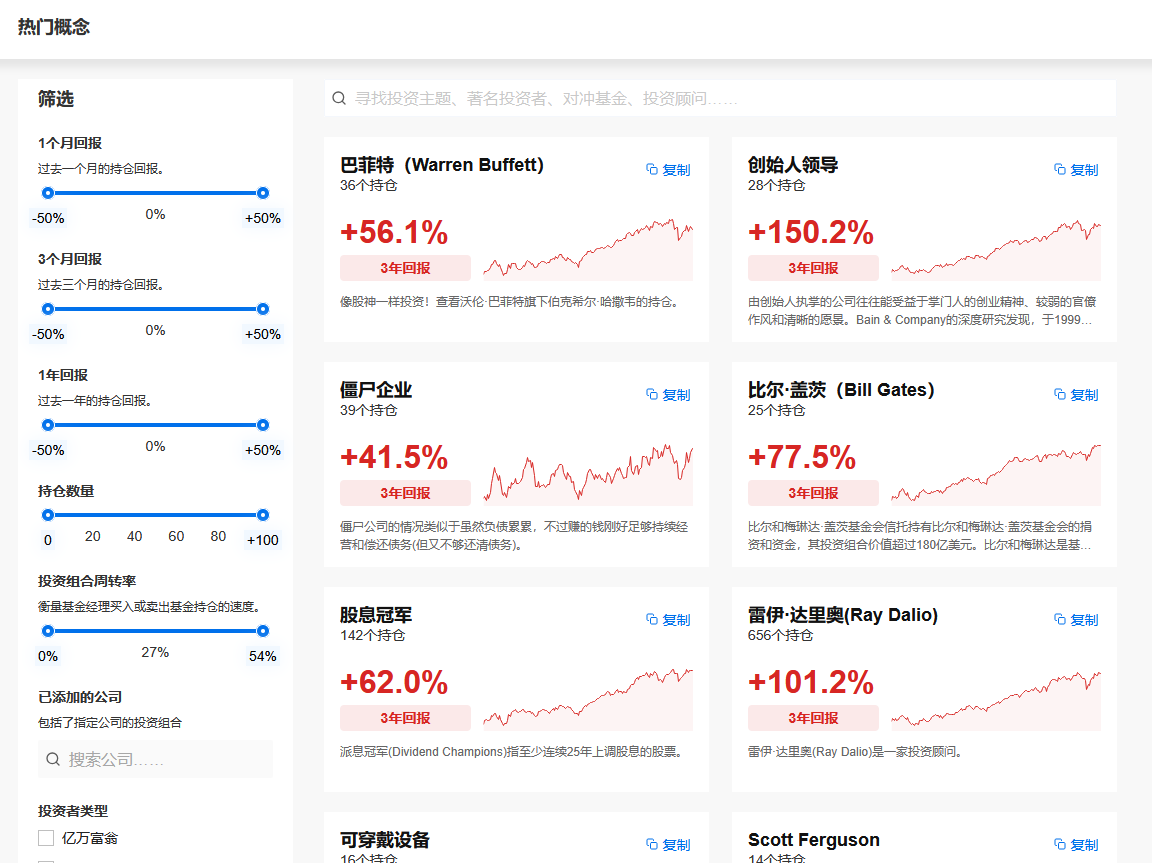Screen dimensions: 1152x863
Task: Click the 创始人领导 performance chart
Action: (x=996, y=249)
